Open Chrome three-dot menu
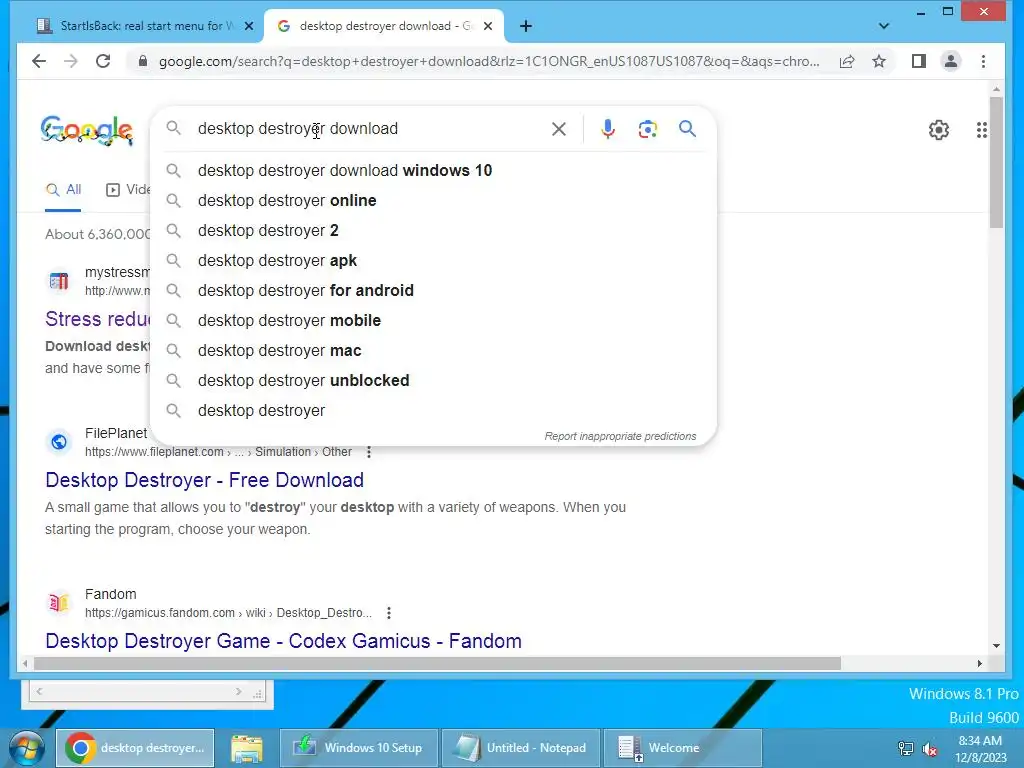 click(984, 61)
